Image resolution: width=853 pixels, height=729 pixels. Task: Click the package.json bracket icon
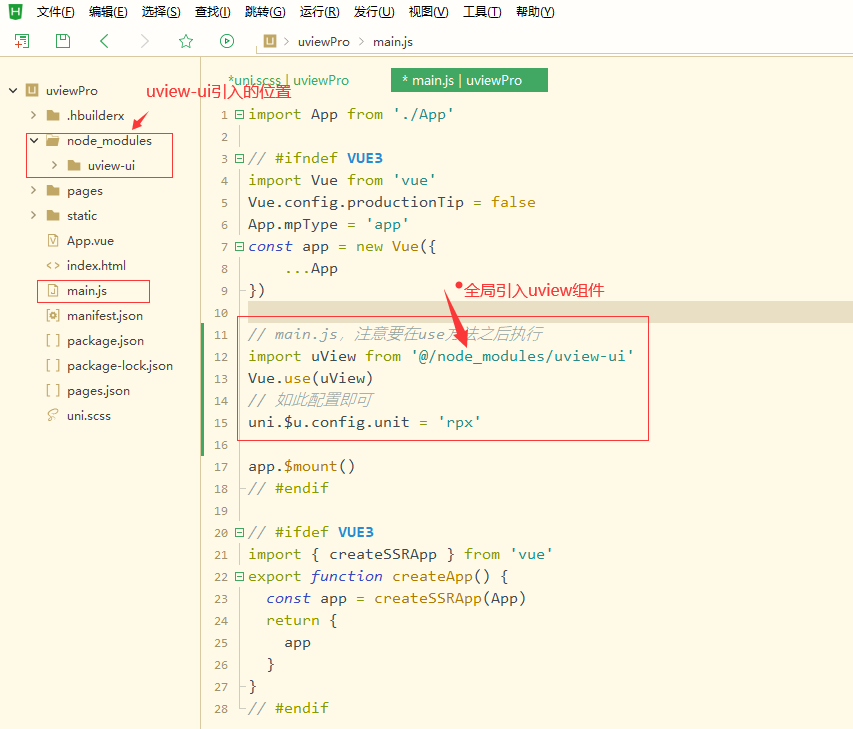click(53, 341)
